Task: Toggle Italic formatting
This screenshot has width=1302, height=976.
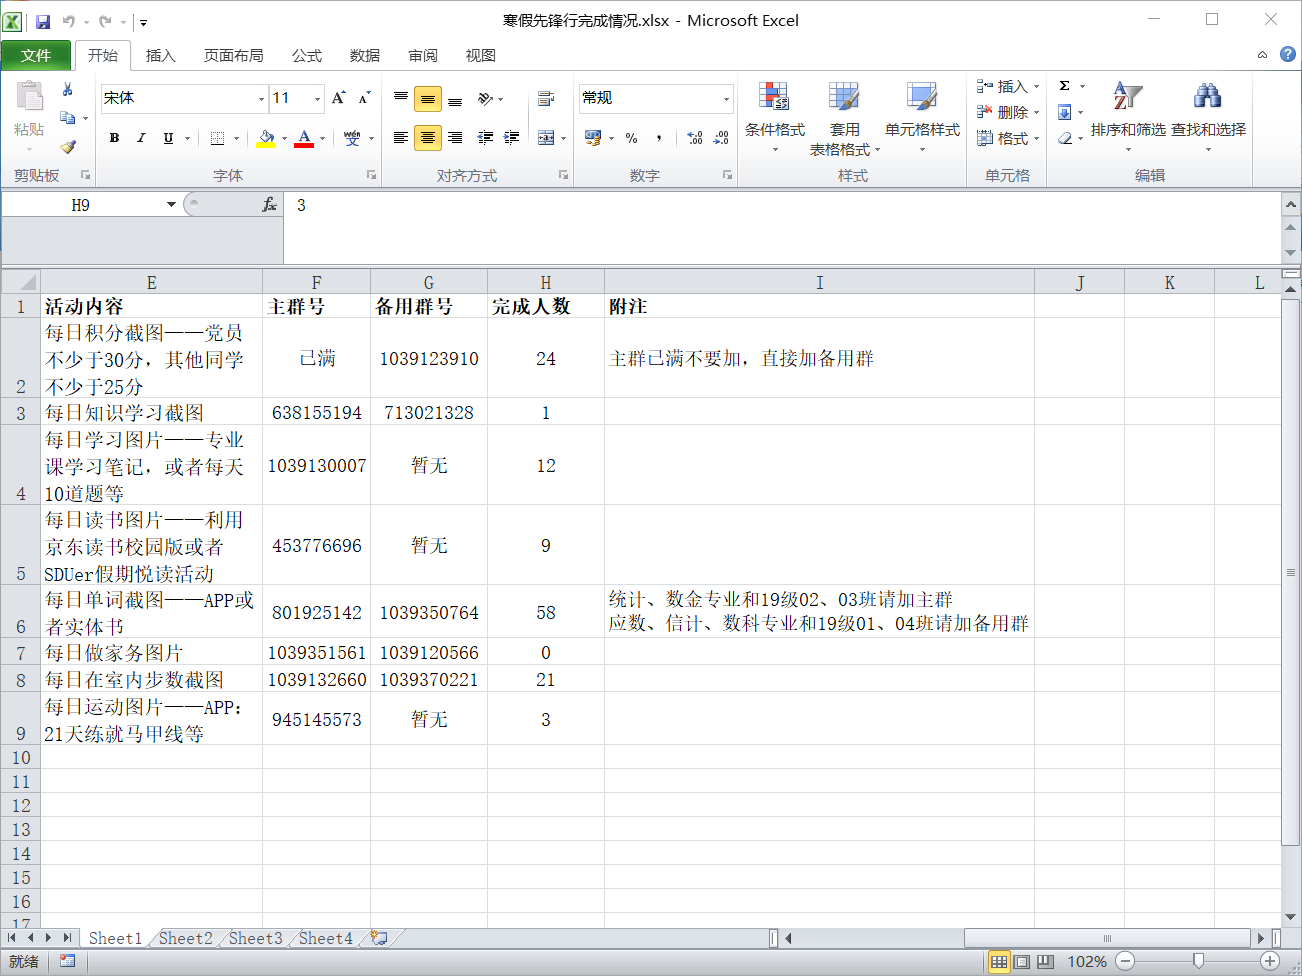Action: tap(141, 138)
